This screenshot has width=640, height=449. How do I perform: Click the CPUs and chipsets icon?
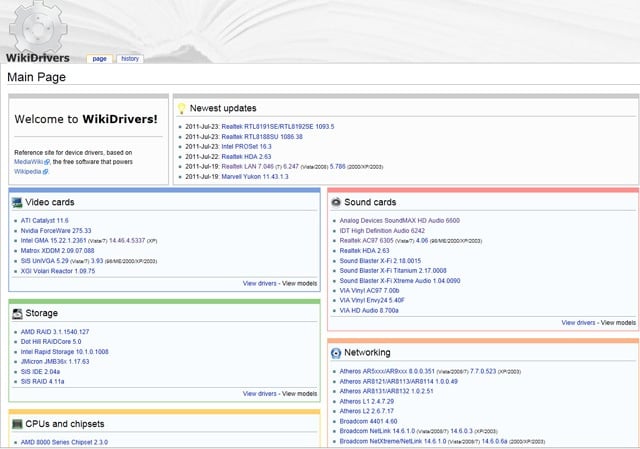17,423
